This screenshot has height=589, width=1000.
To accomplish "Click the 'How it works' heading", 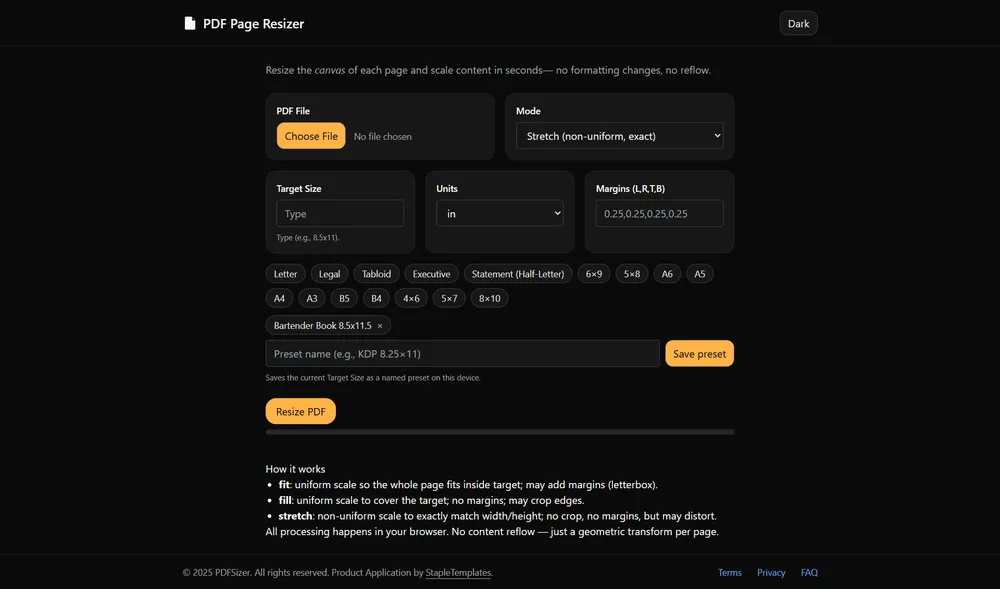I will 295,469.
